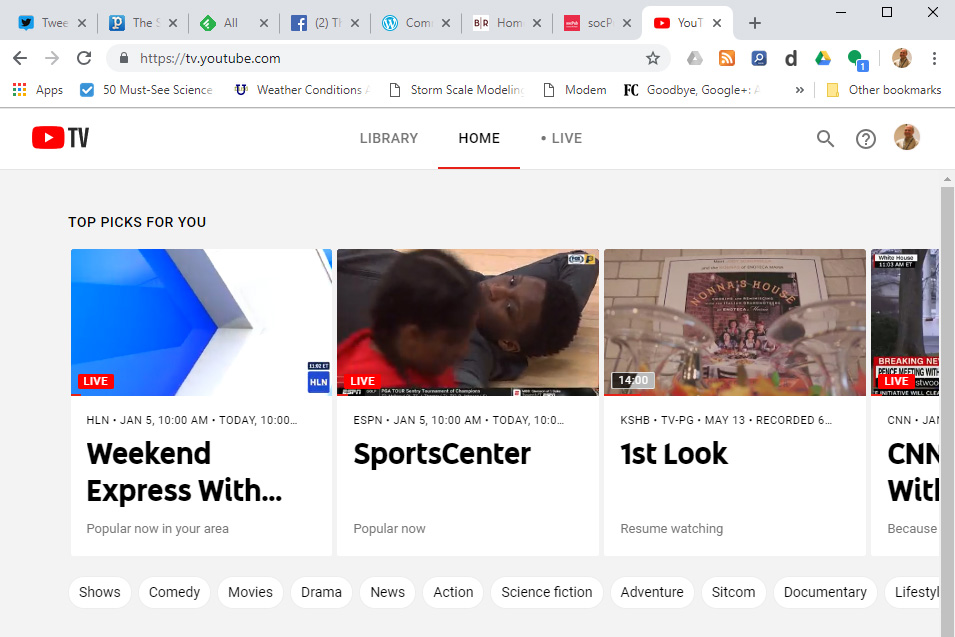Open the help question mark icon
The width and height of the screenshot is (955, 637).
pos(866,139)
